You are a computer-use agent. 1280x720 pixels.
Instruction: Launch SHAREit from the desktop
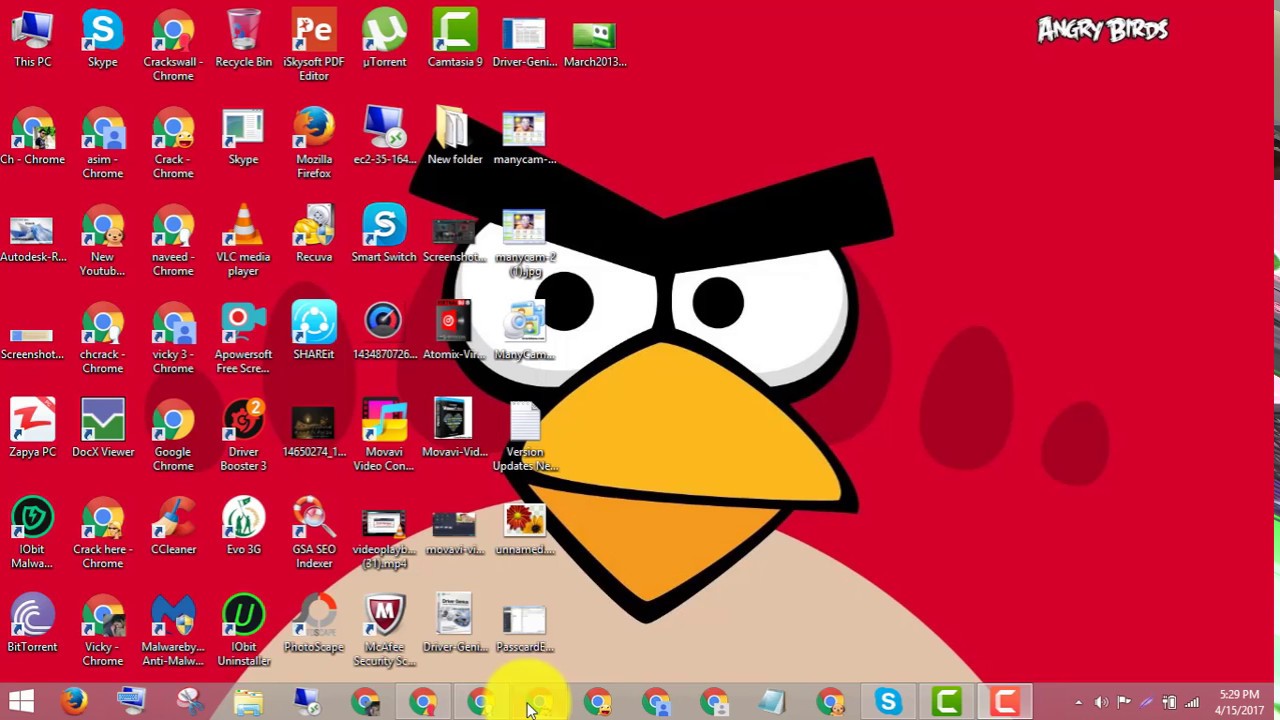[x=314, y=331]
